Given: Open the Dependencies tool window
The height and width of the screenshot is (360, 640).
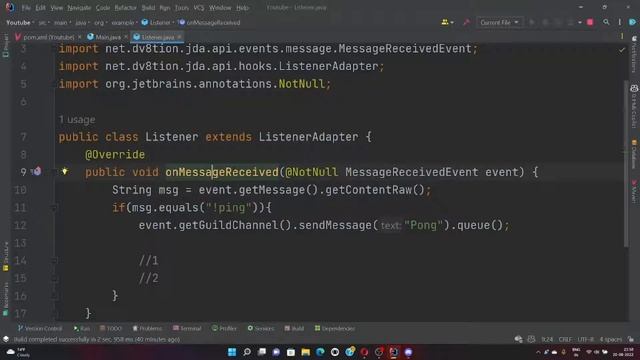Looking at the screenshot, I should click(x=335, y=329).
